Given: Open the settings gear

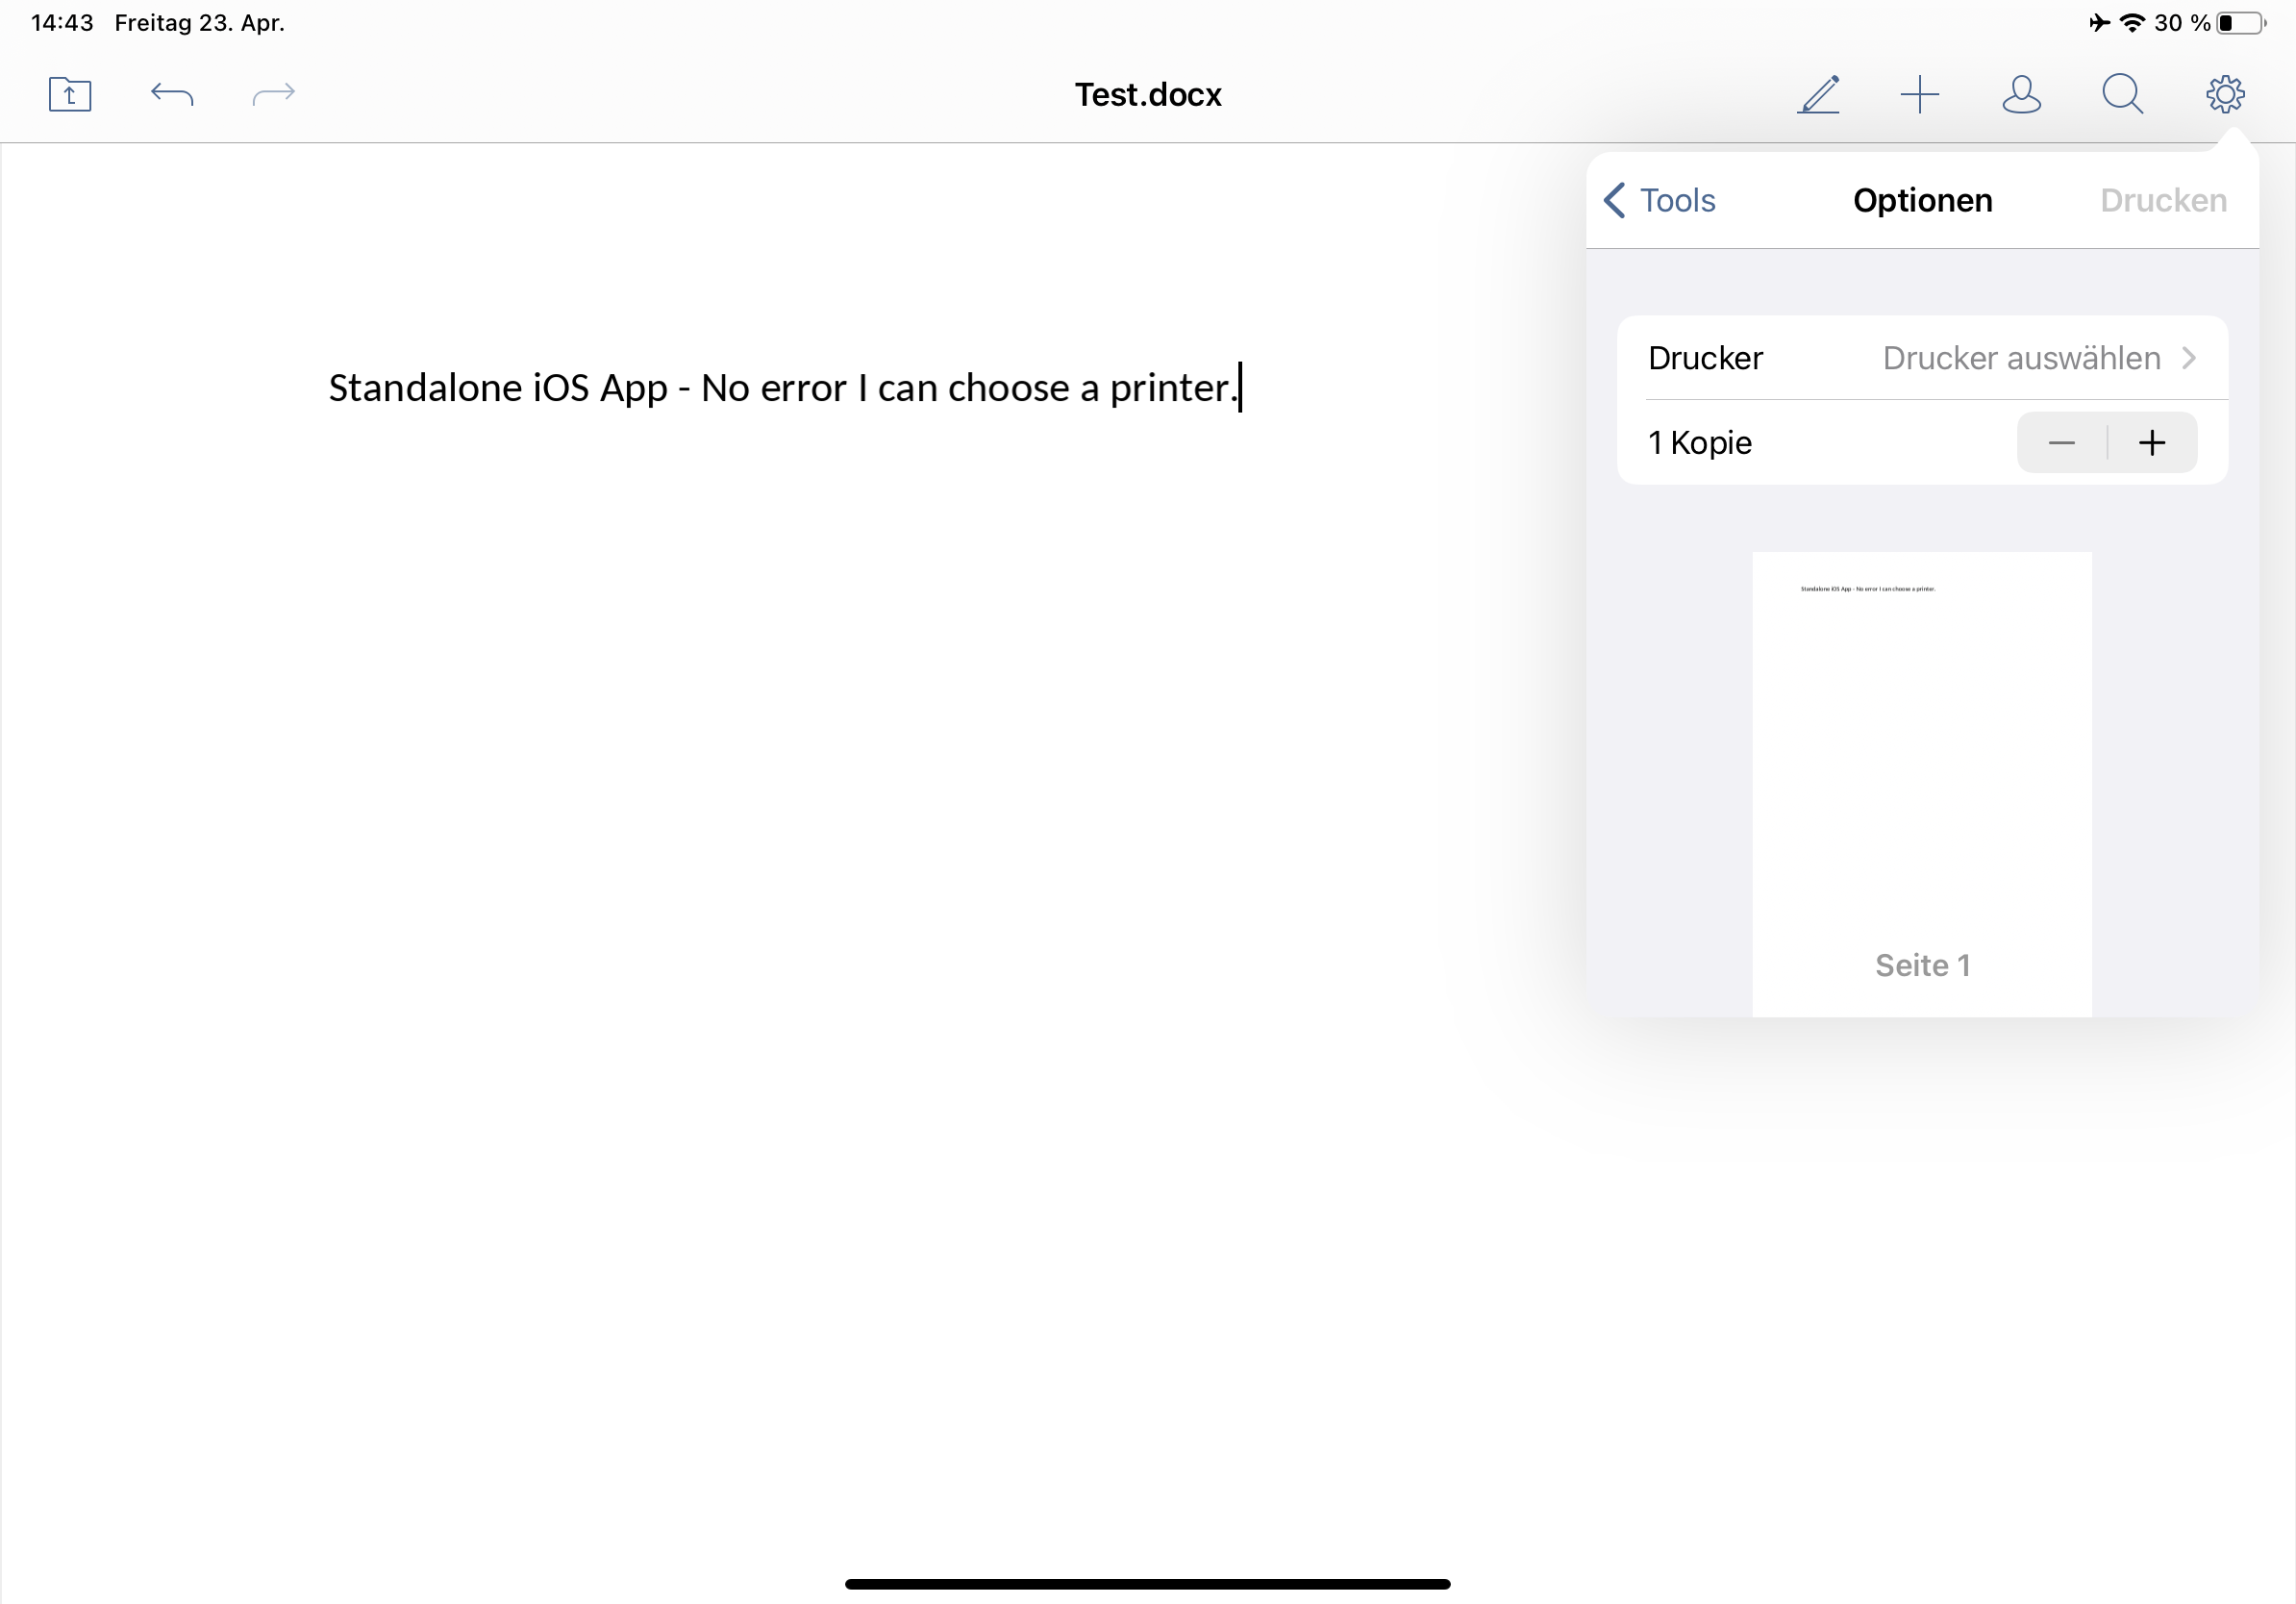Looking at the screenshot, I should coord(2225,94).
